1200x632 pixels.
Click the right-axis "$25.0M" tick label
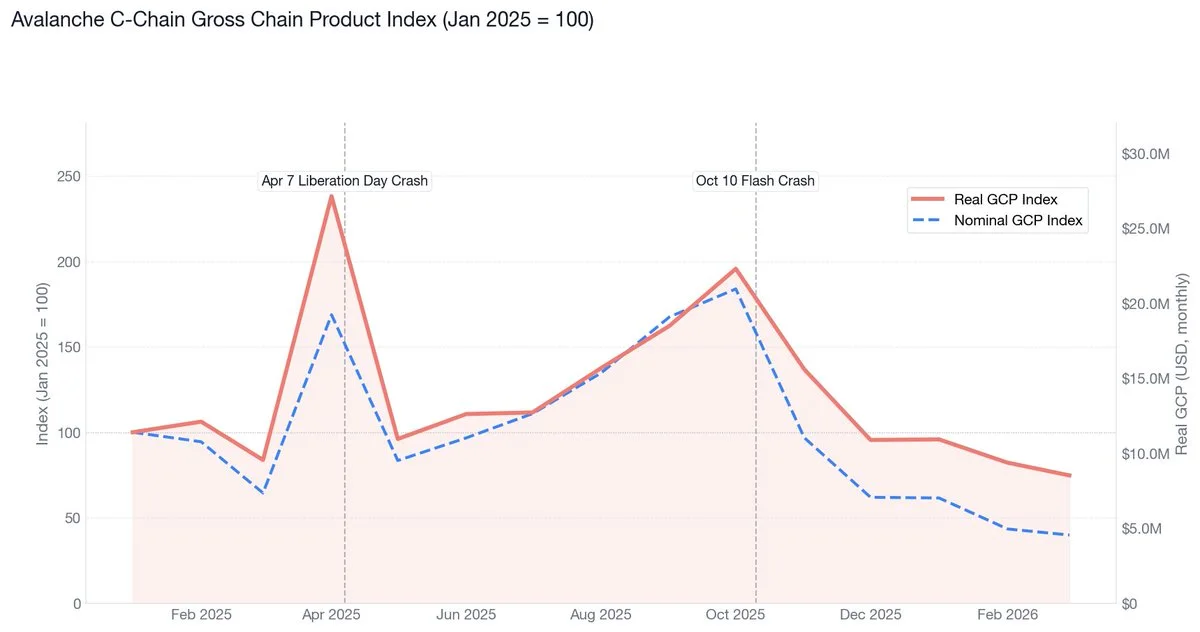(x=1145, y=229)
